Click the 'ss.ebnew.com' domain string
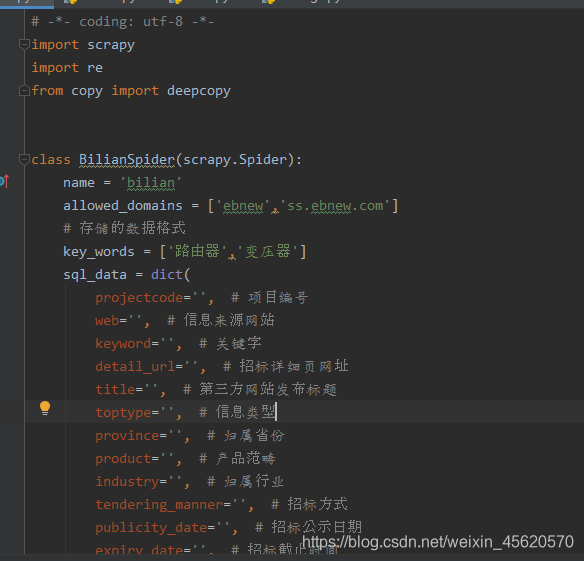 click(x=335, y=206)
